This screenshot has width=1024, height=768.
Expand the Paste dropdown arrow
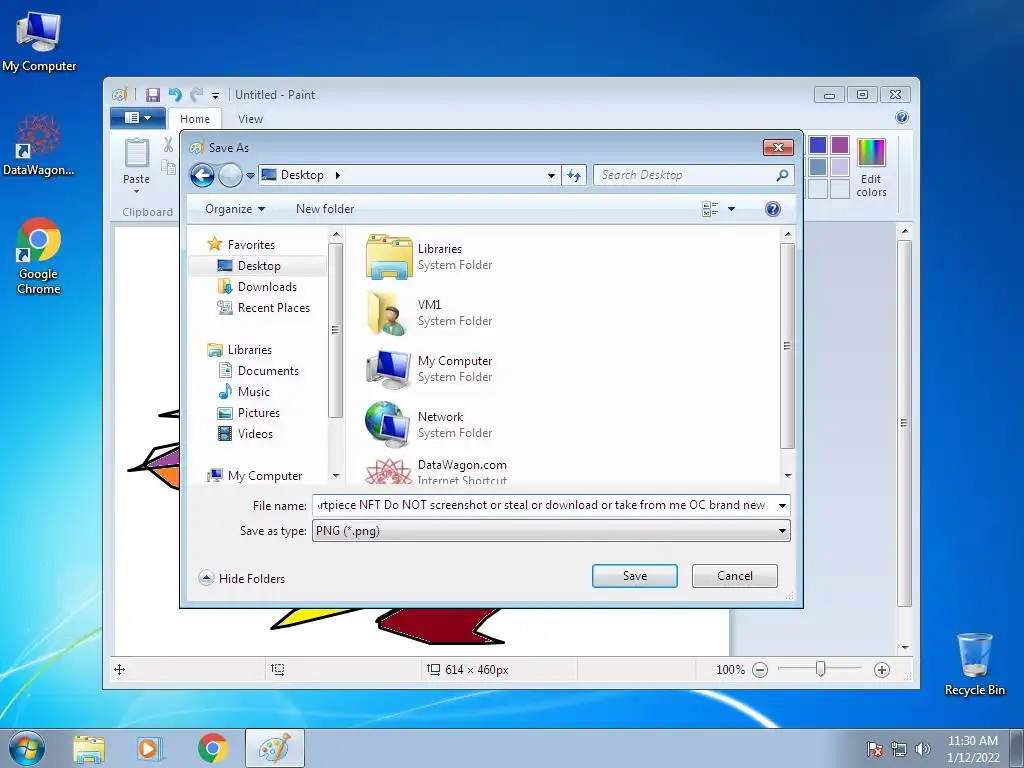[x=136, y=191]
